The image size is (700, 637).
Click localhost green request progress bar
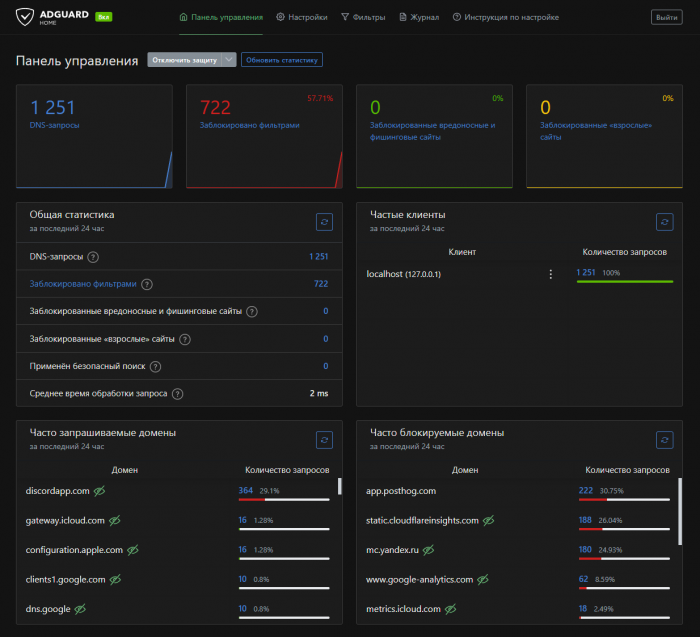point(624,282)
